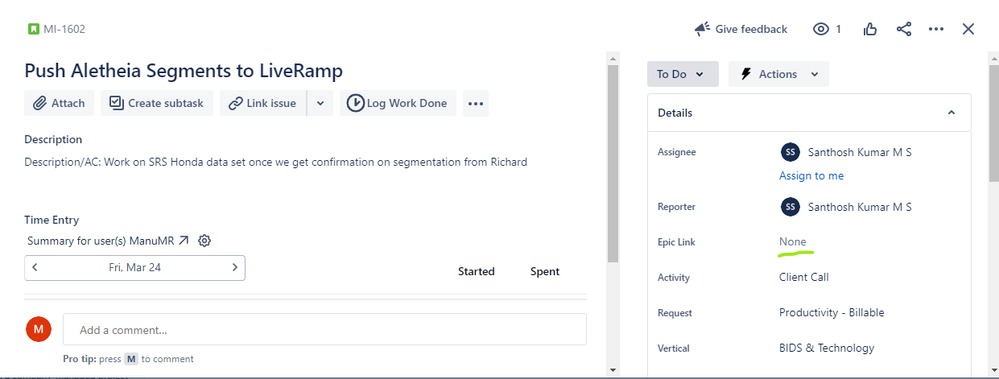Close the issue dialog

968,29
